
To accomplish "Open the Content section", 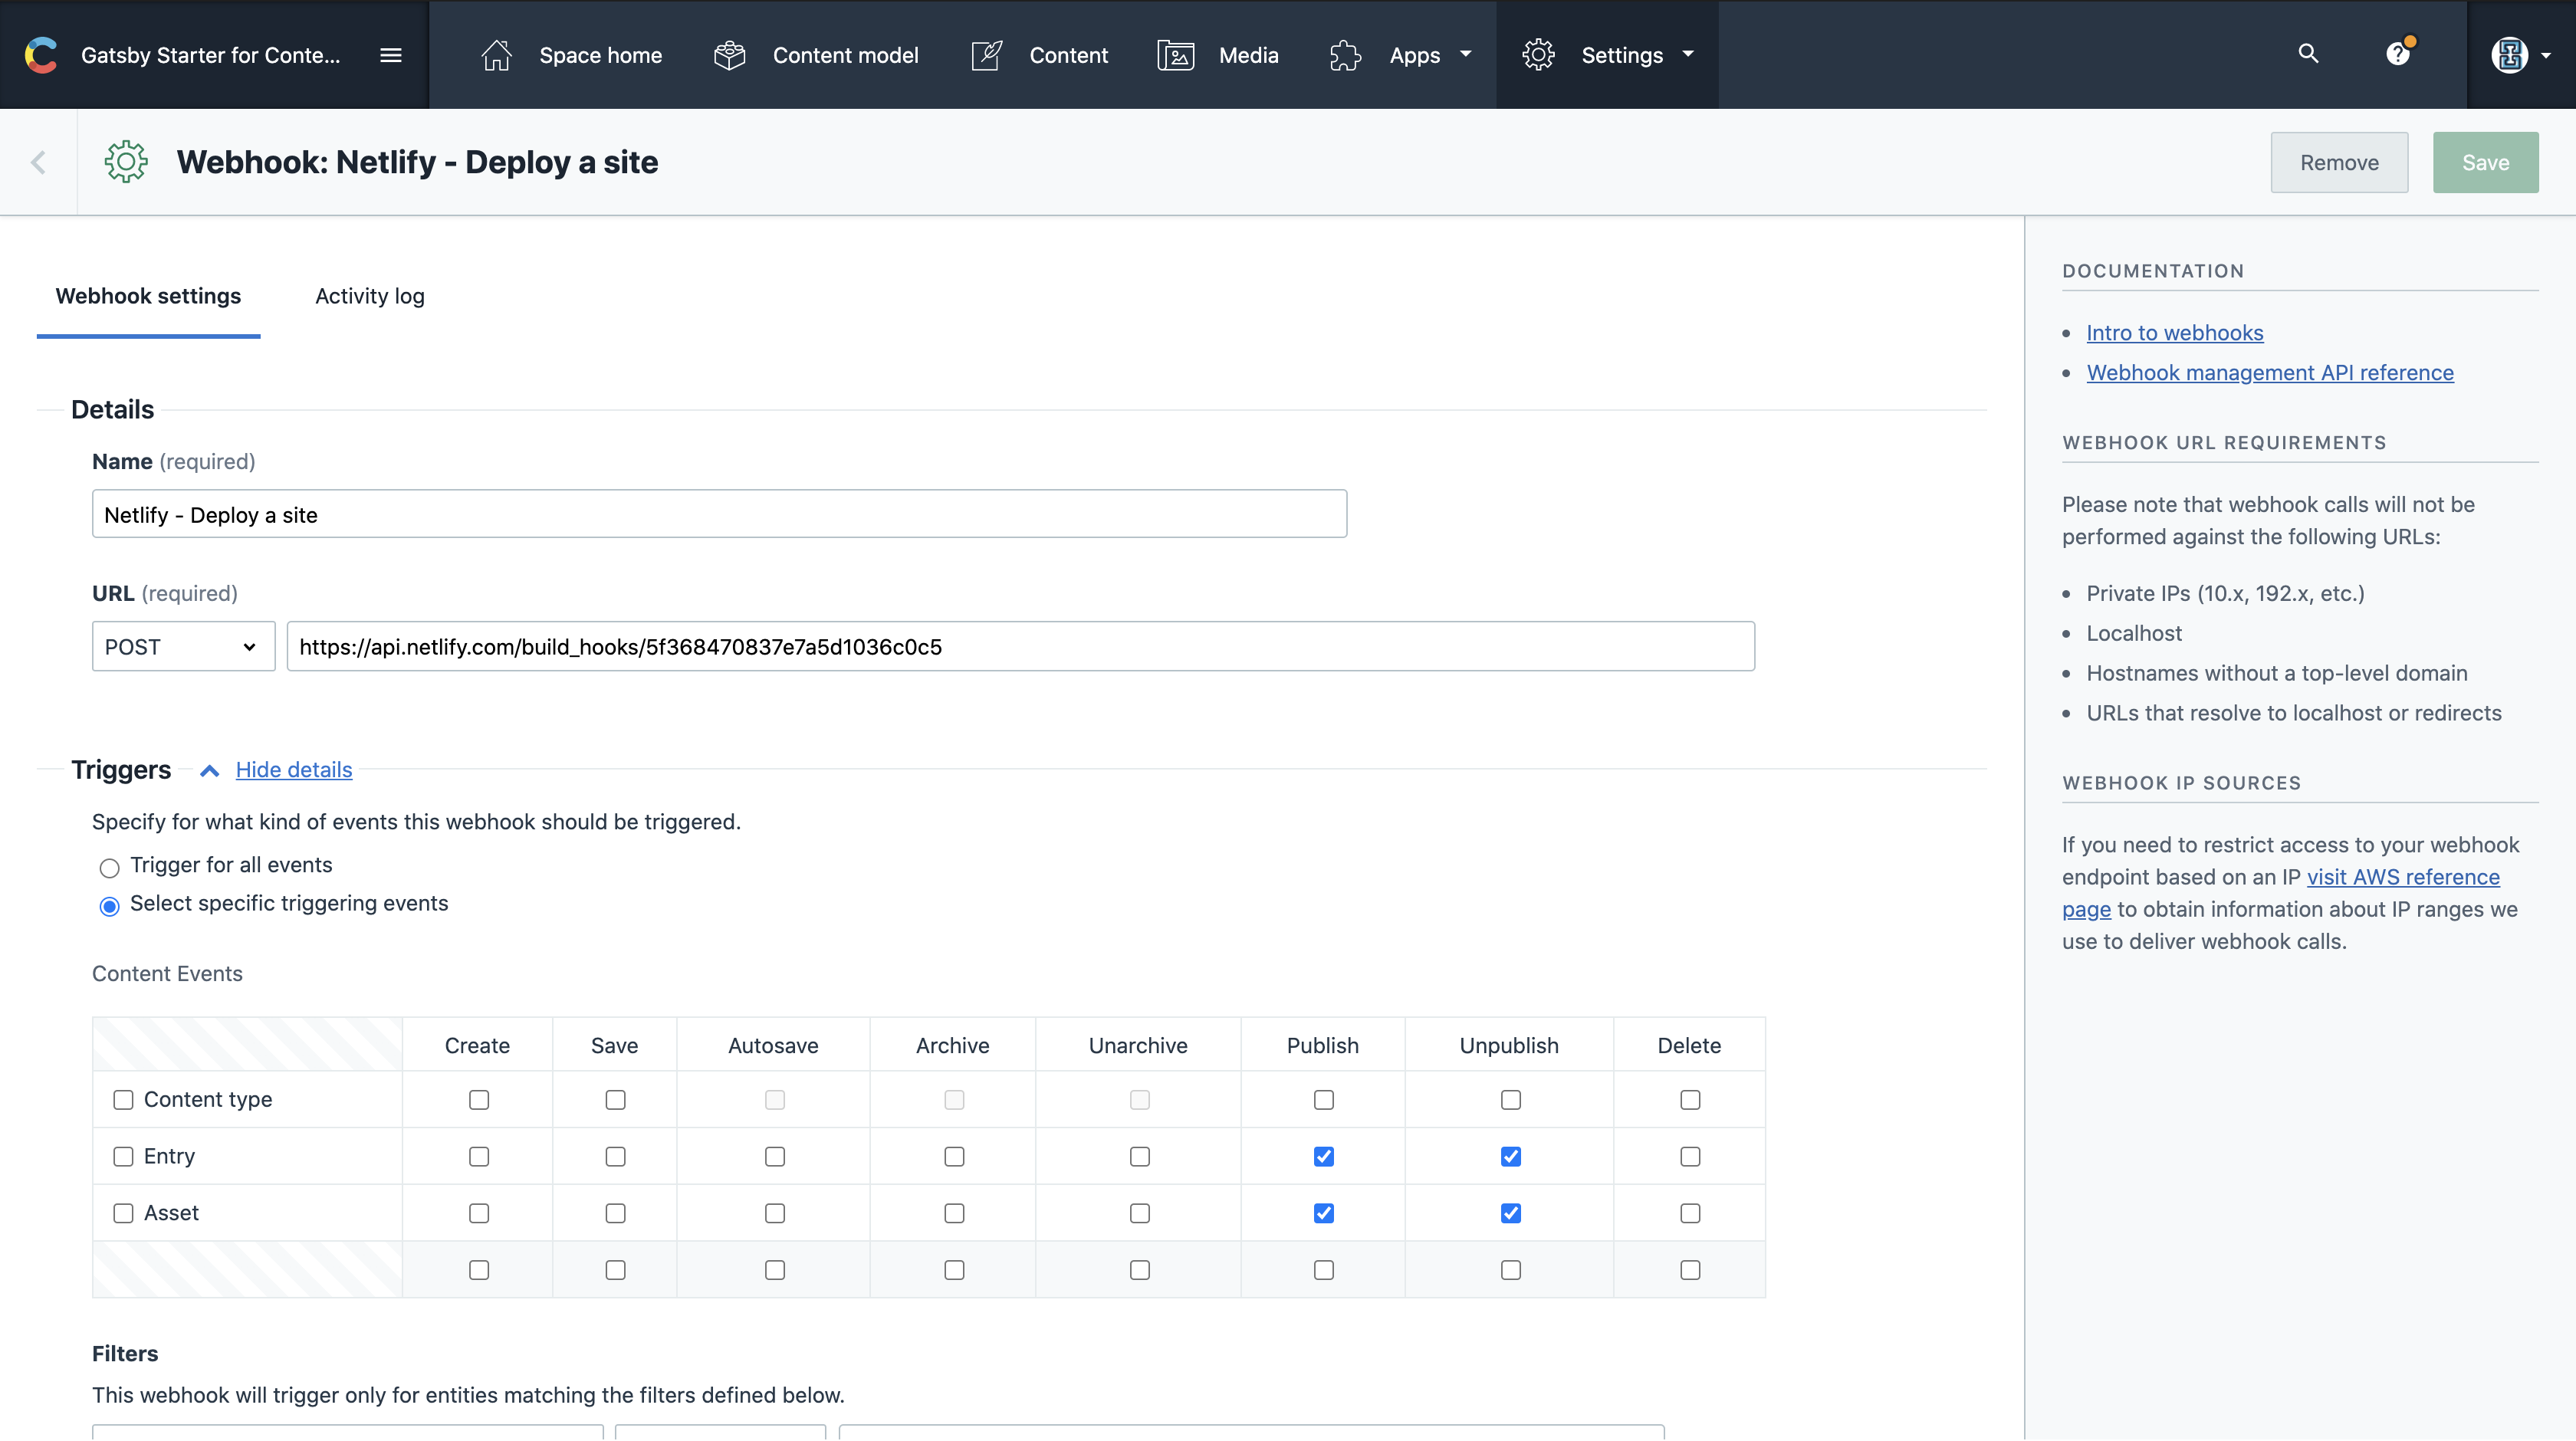I will pos(1068,55).
